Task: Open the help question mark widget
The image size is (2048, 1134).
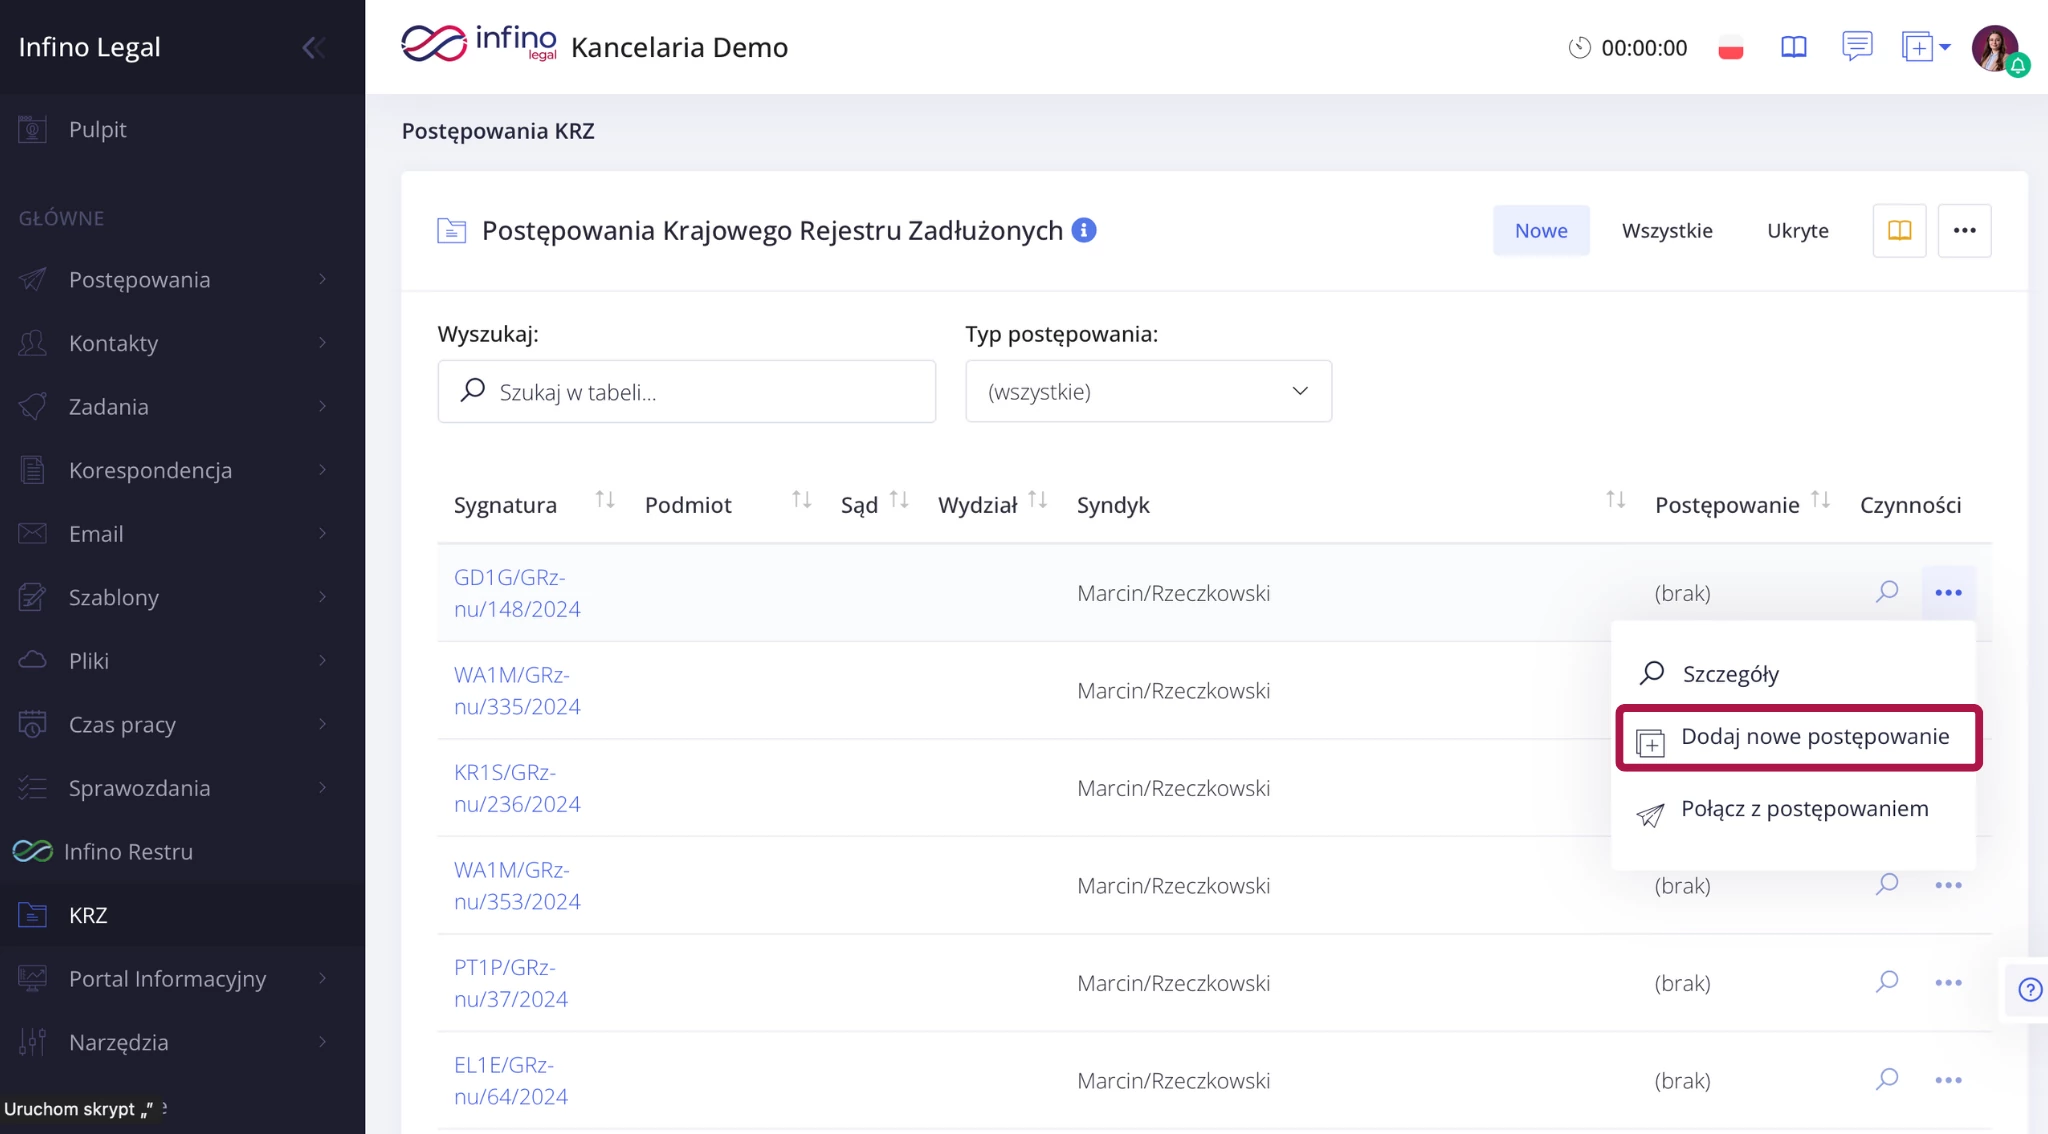Action: coord(2029,989)
